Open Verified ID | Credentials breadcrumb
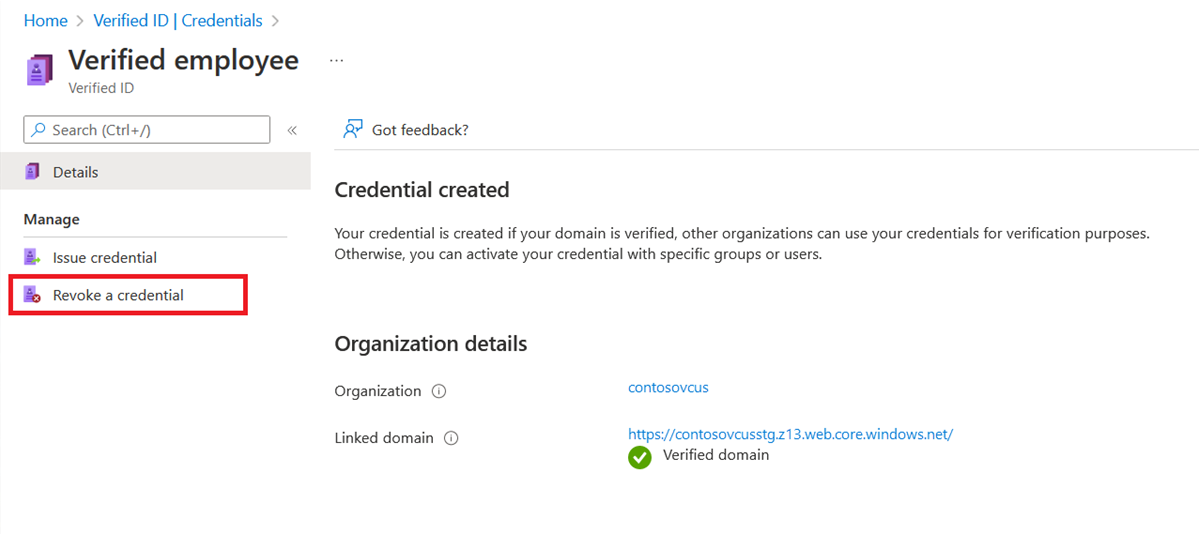1199x534 pixels. (x=177, y=21)
